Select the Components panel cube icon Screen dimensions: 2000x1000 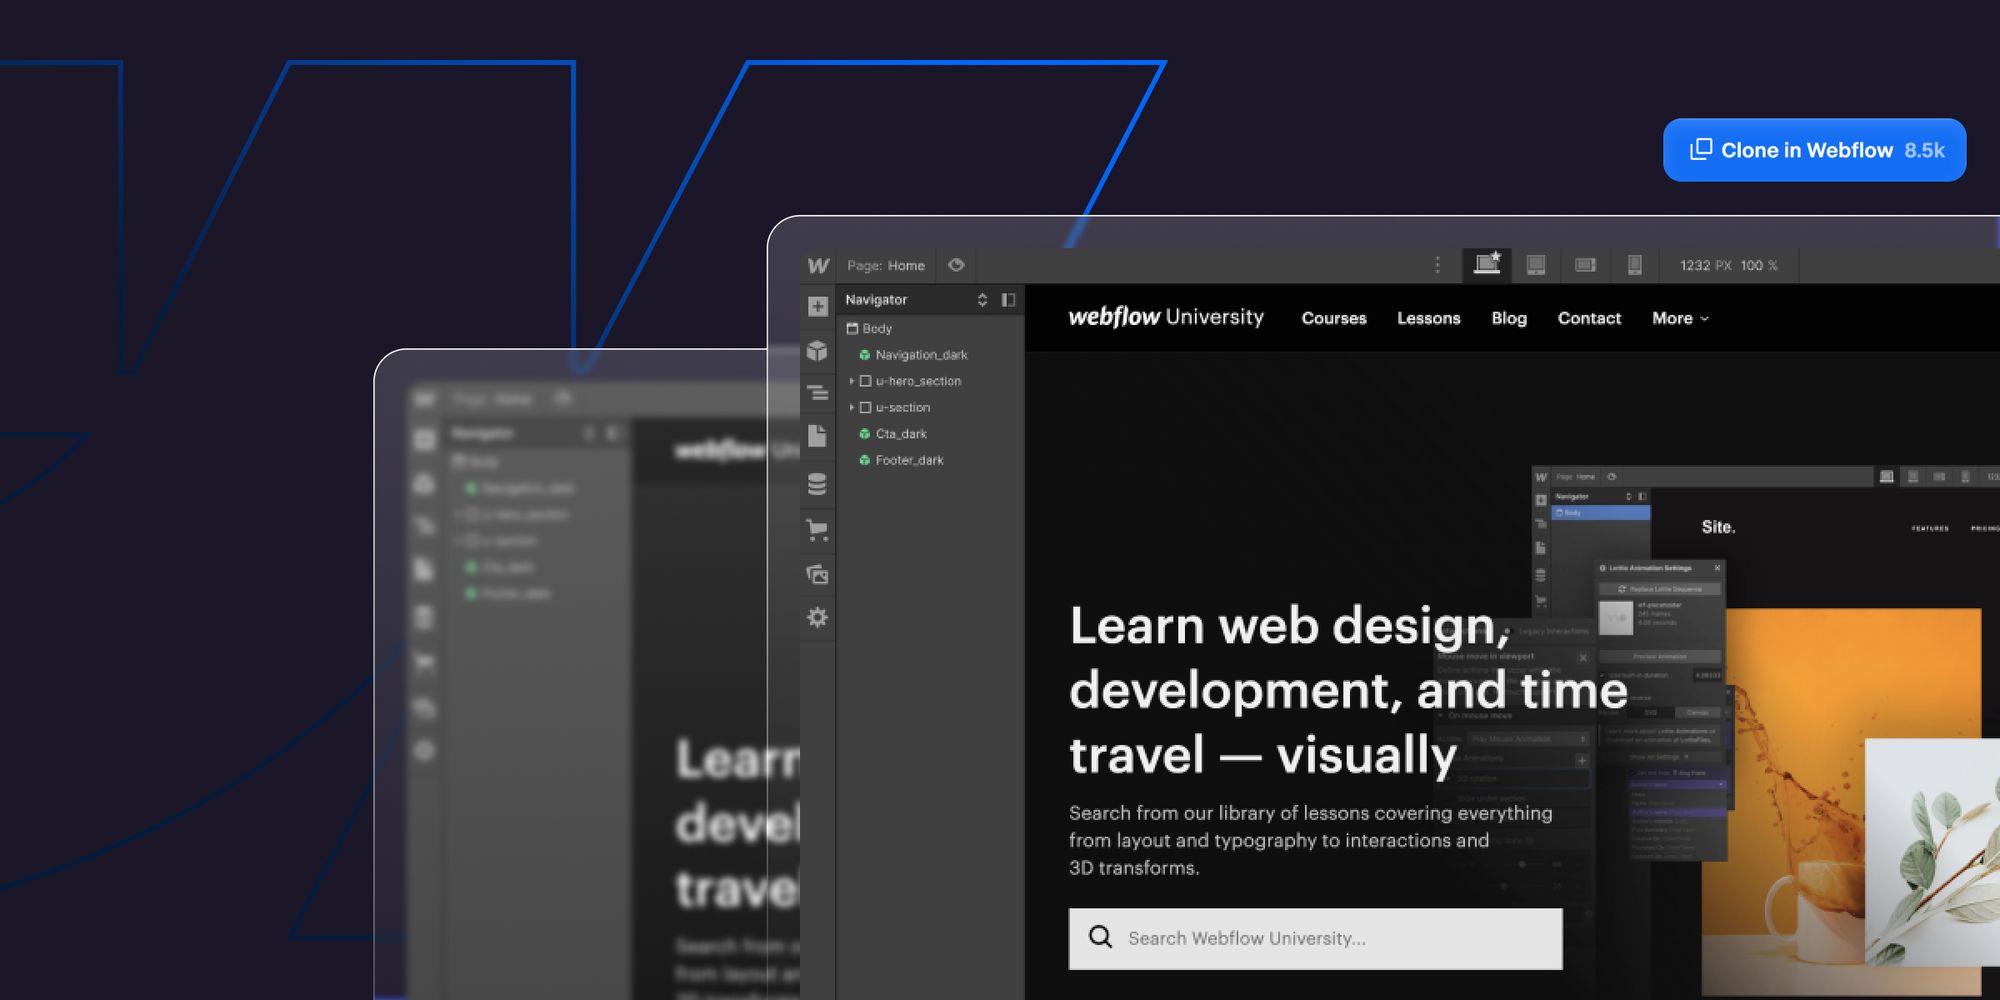pyautogui.click(x=817, y=348)
